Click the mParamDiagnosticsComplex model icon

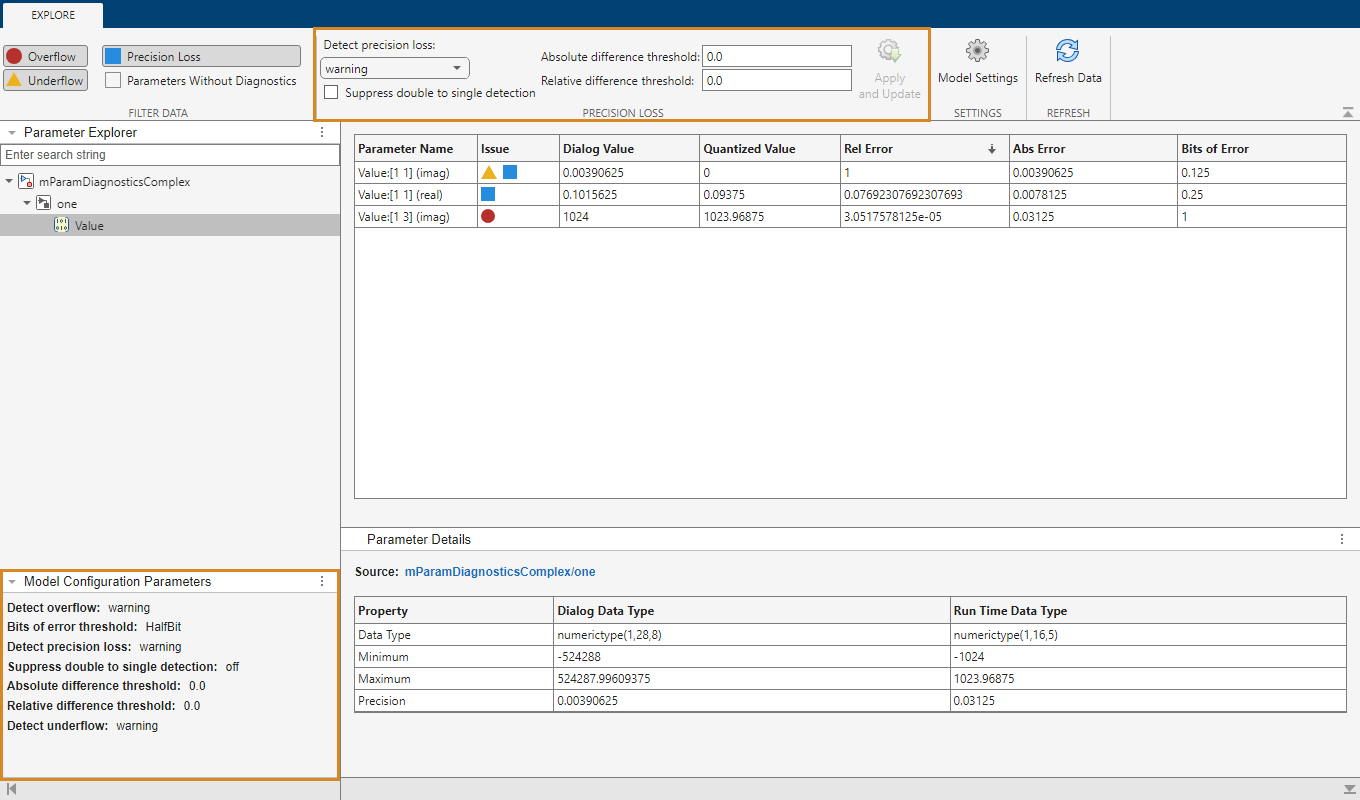(x=27, y=182)
